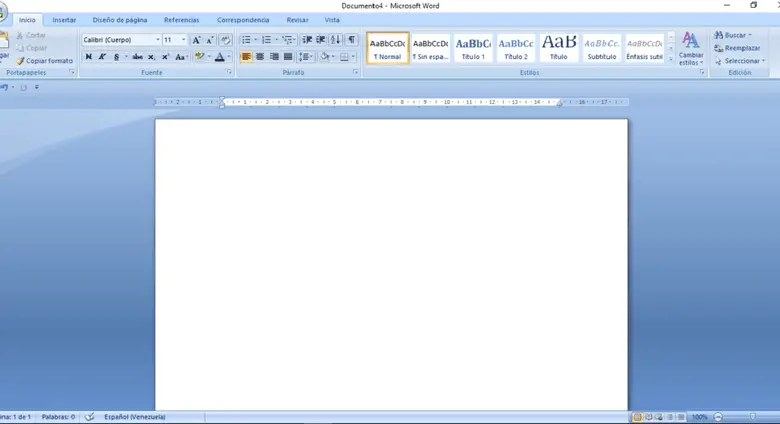Screen dimensions: 780x424
Task: Expand the Párrafo dialog launcher
Action: tap(356, 73)
